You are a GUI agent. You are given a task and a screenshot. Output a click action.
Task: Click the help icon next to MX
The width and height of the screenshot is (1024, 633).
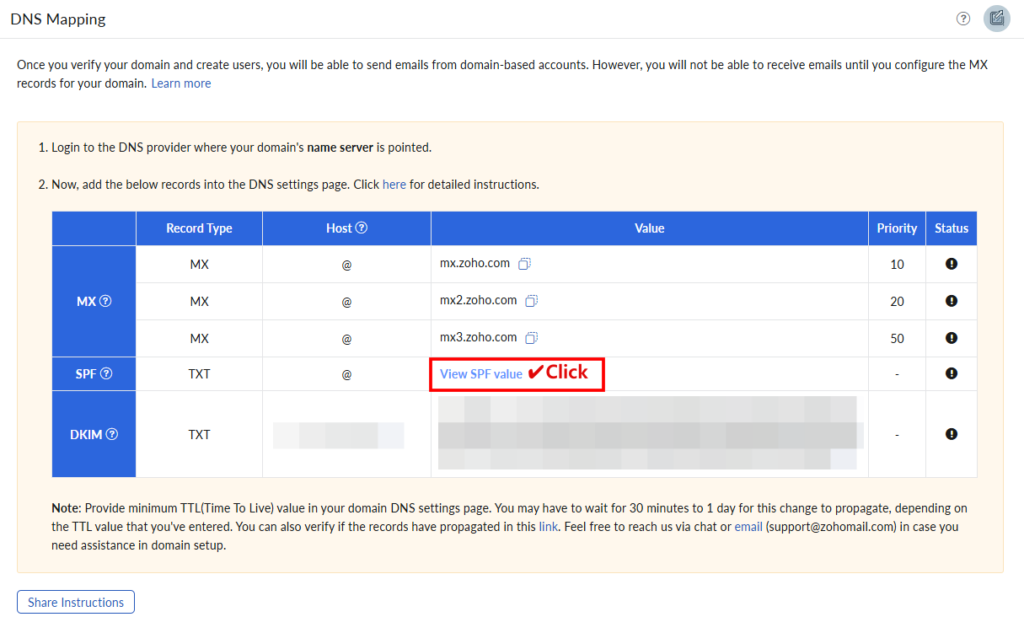pos(105,301)
